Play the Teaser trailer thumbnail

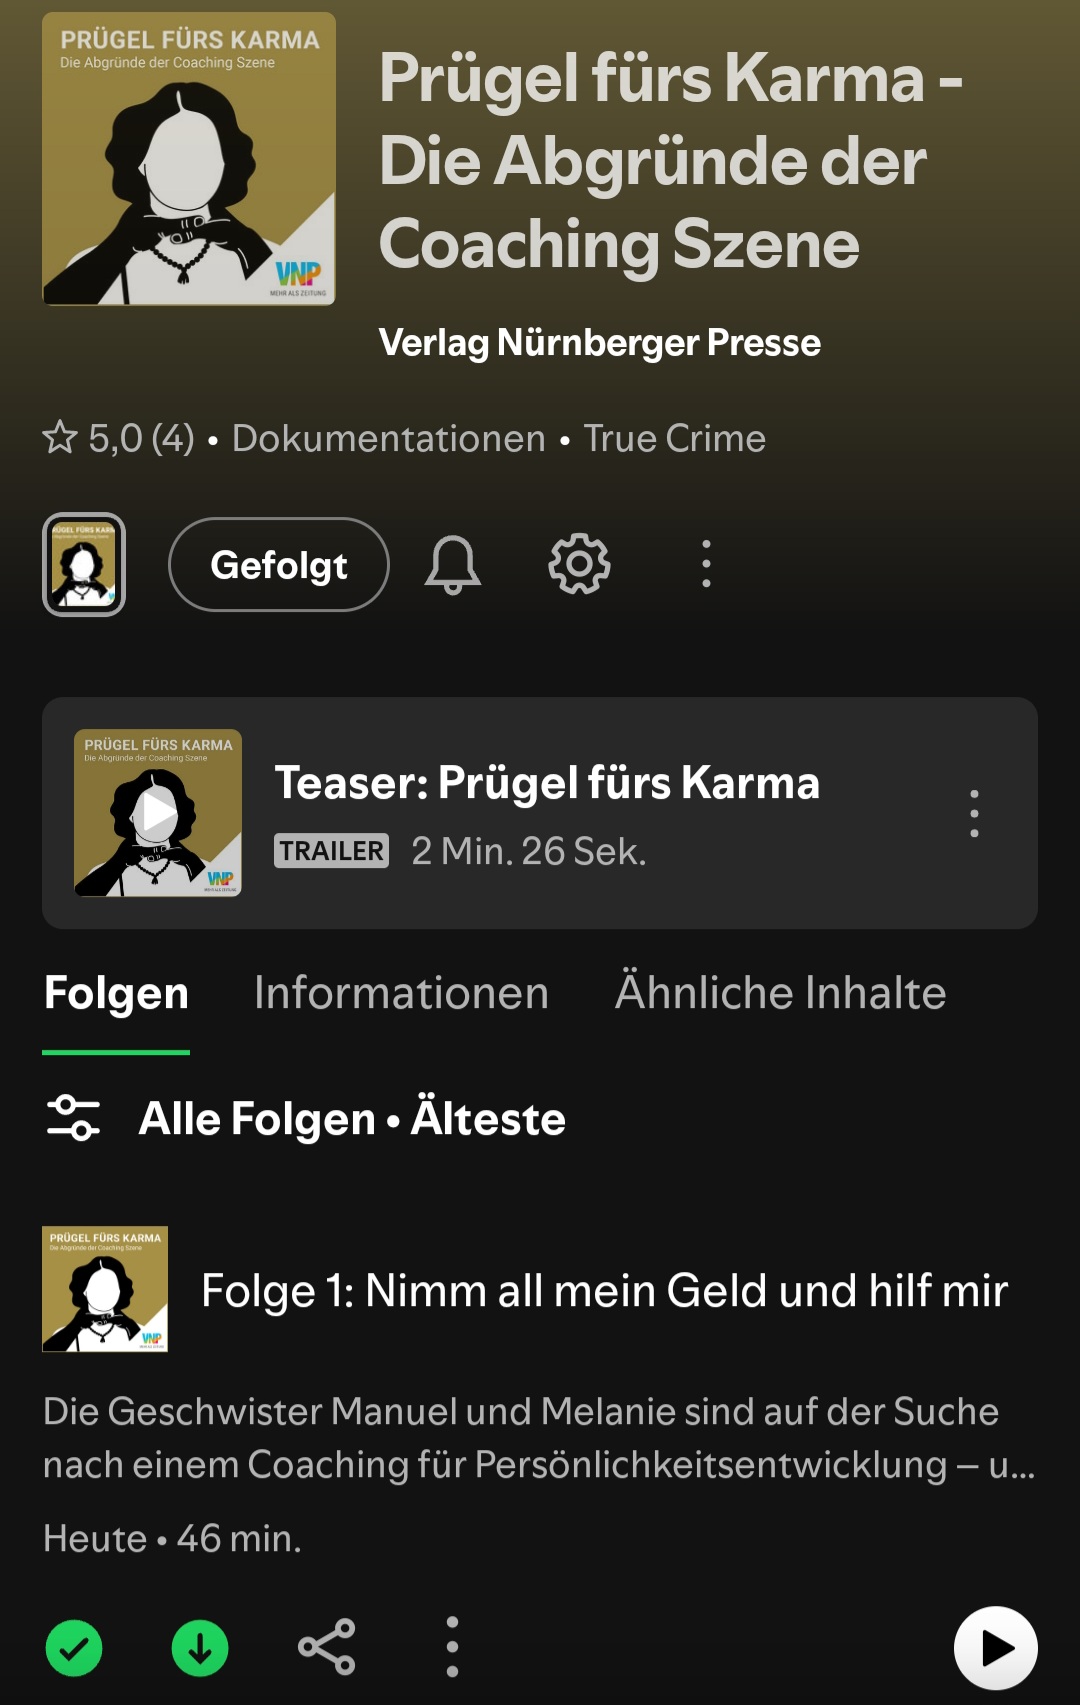pyautogui.click(x=158, y=813)
